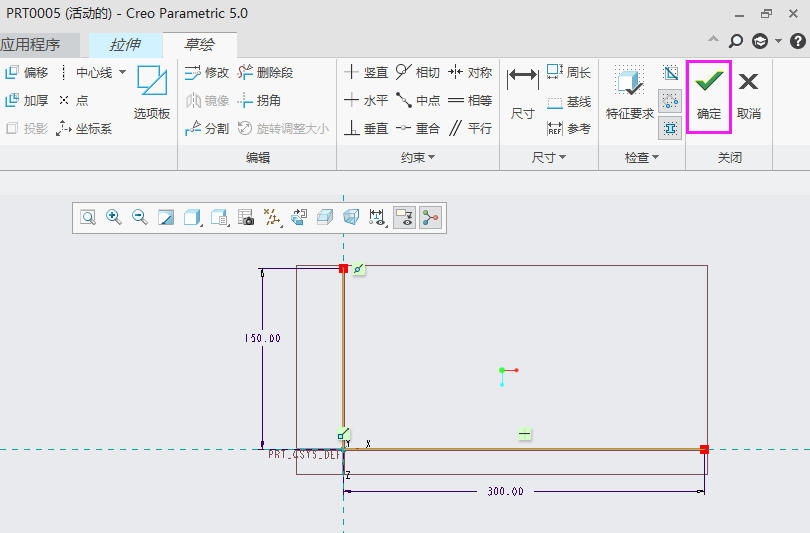Open the Saved Orientations dropdown
The height and width of the screenshot is (533, 810).
pyautogui.click(x=220, y=217)
